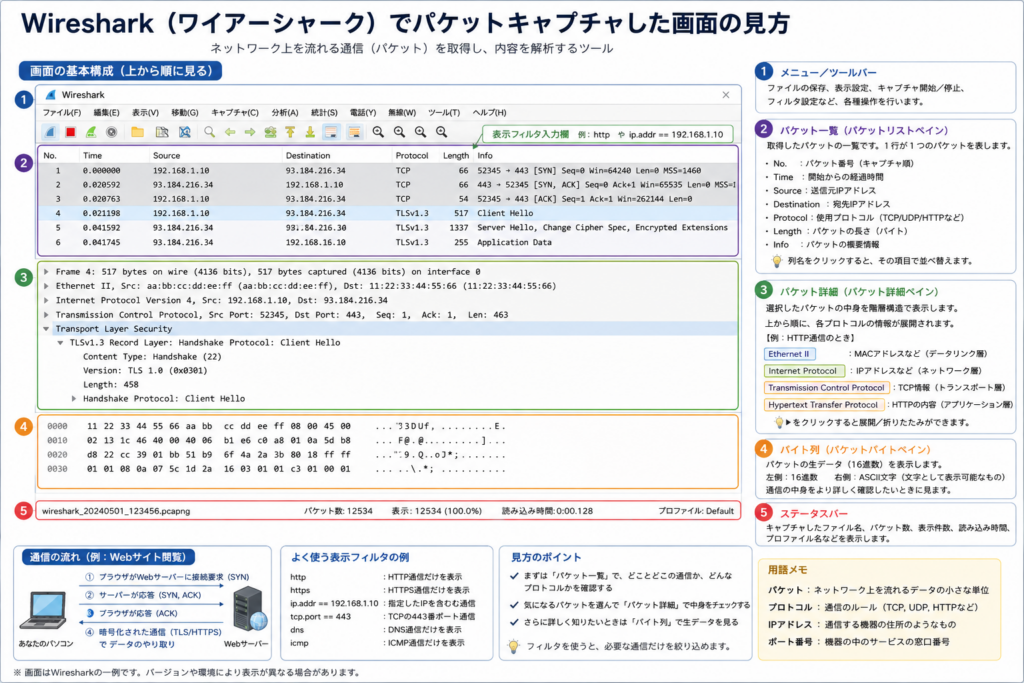Click the last magnifier icon in the toolbar

click(441, 132)
